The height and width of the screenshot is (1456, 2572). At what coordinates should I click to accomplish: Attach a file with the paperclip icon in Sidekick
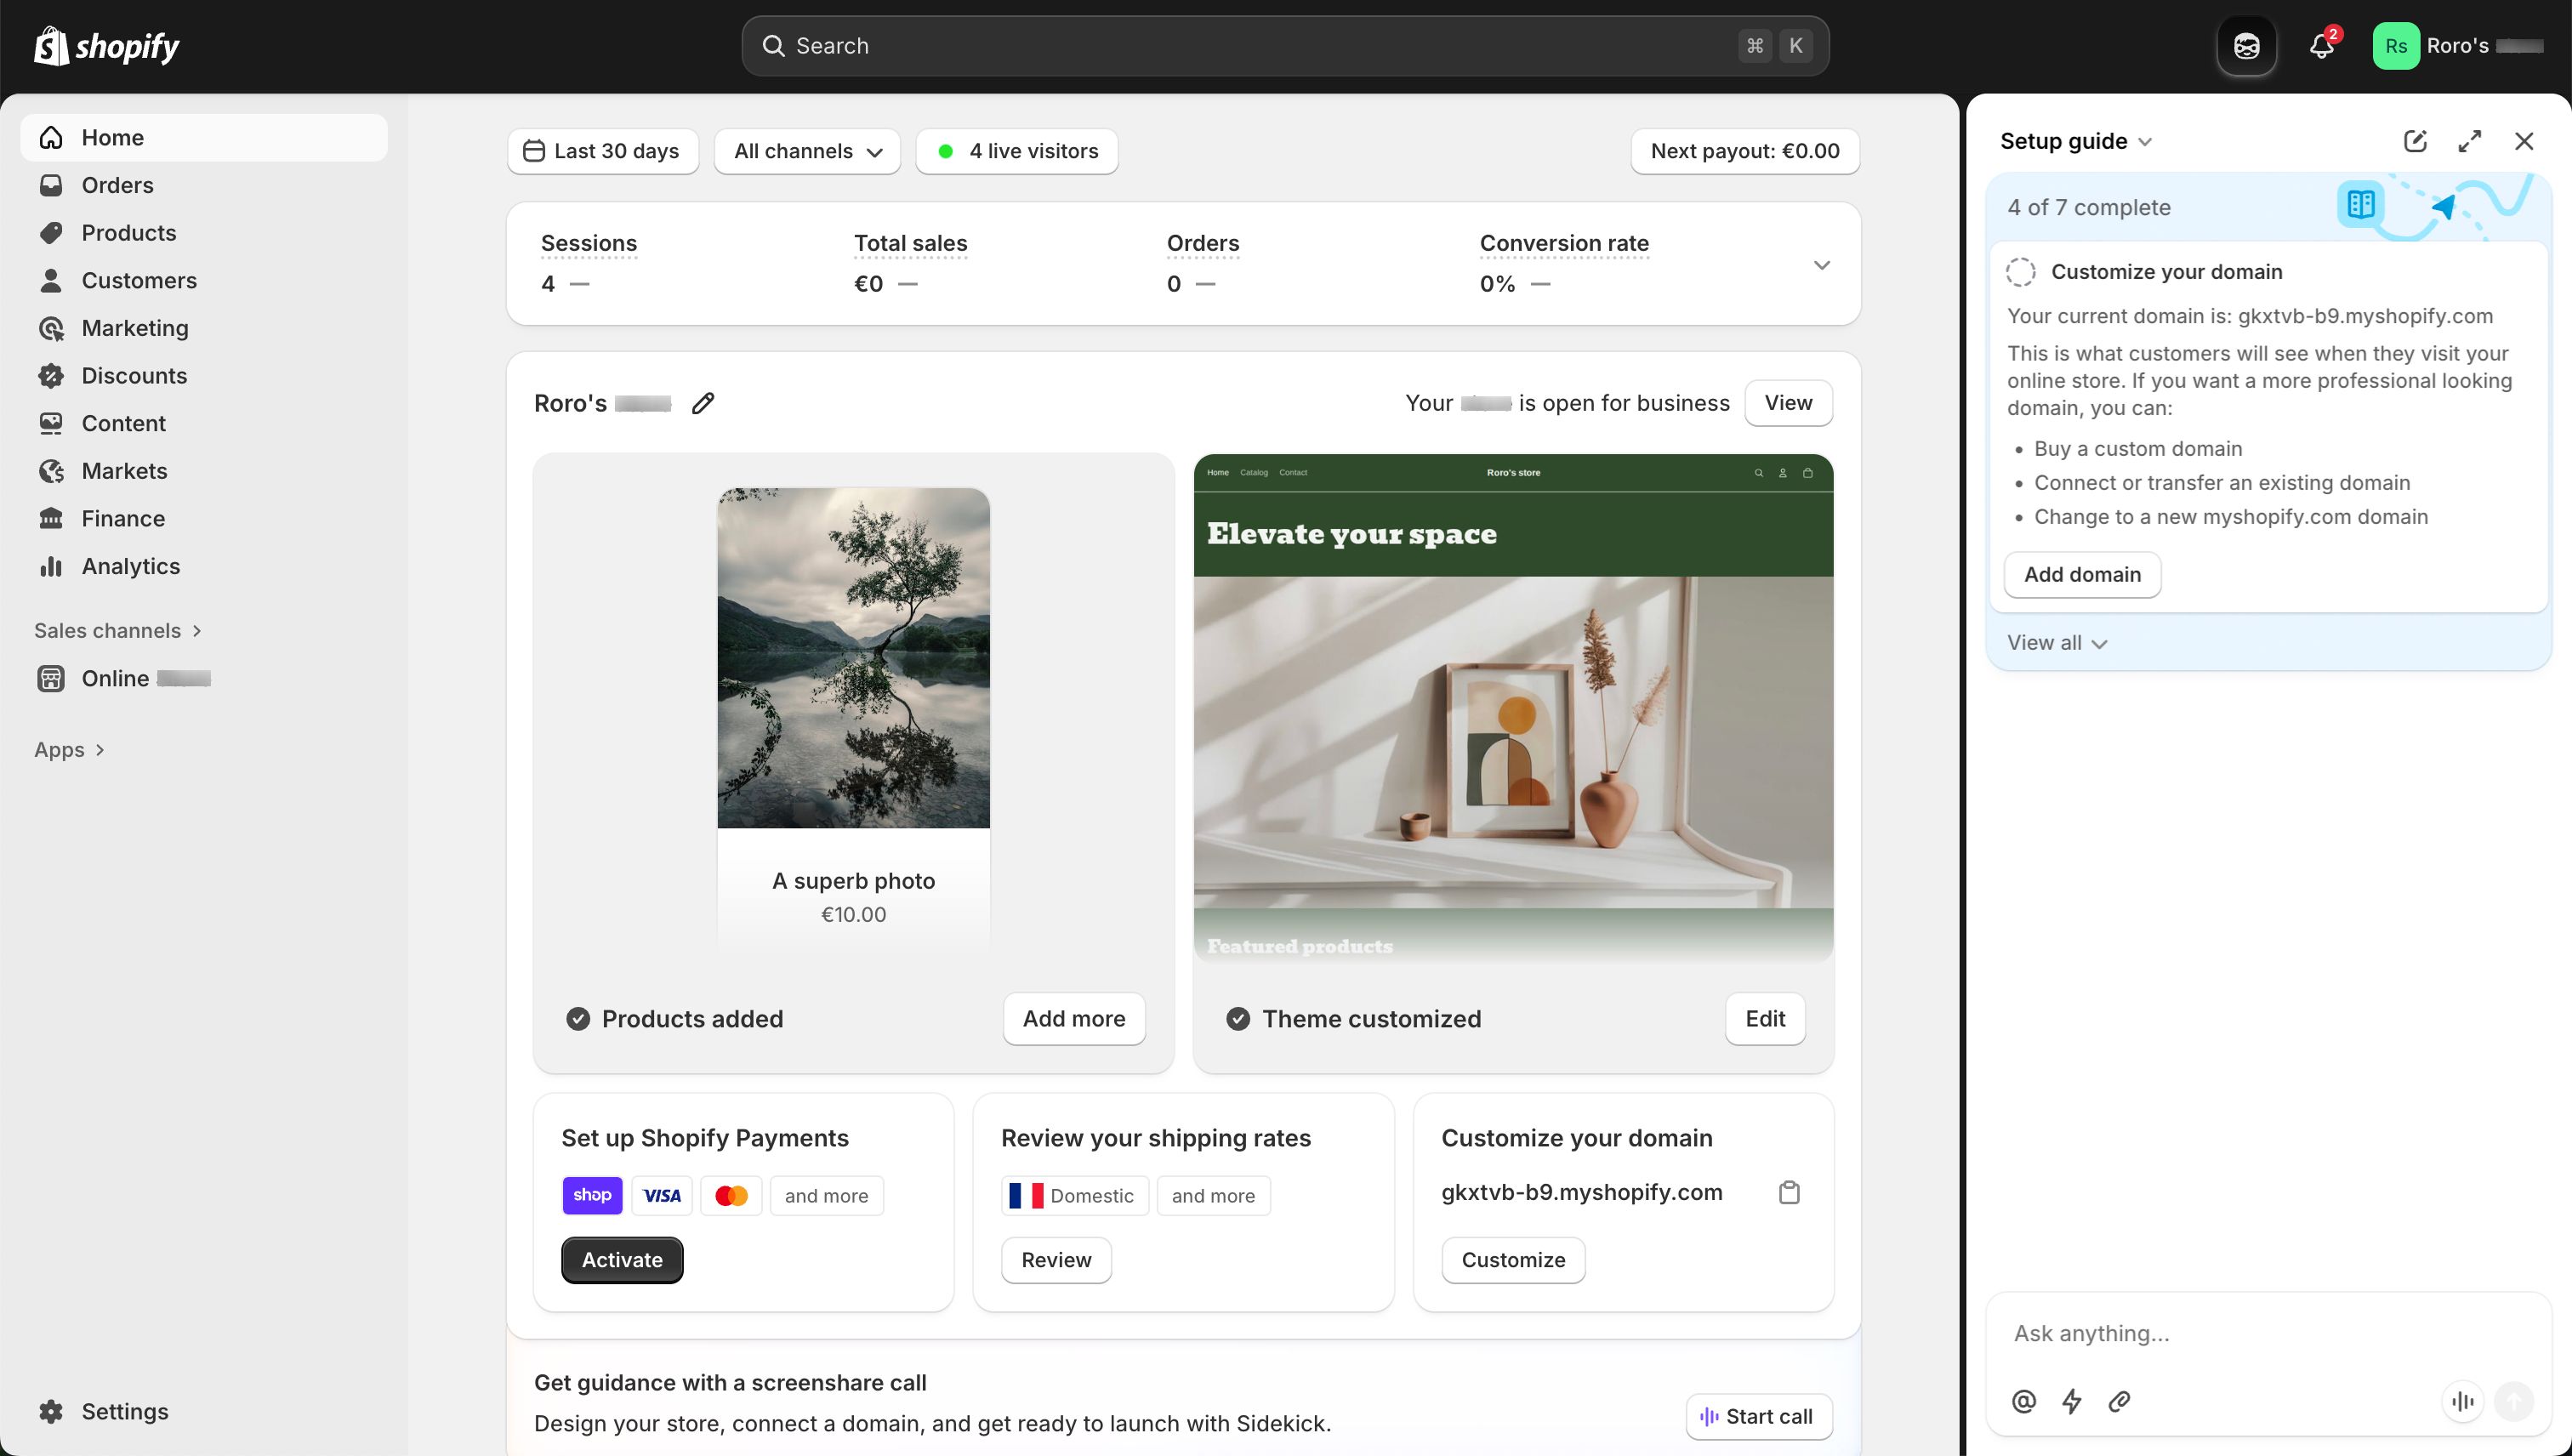click(x=2119, y=1401)
